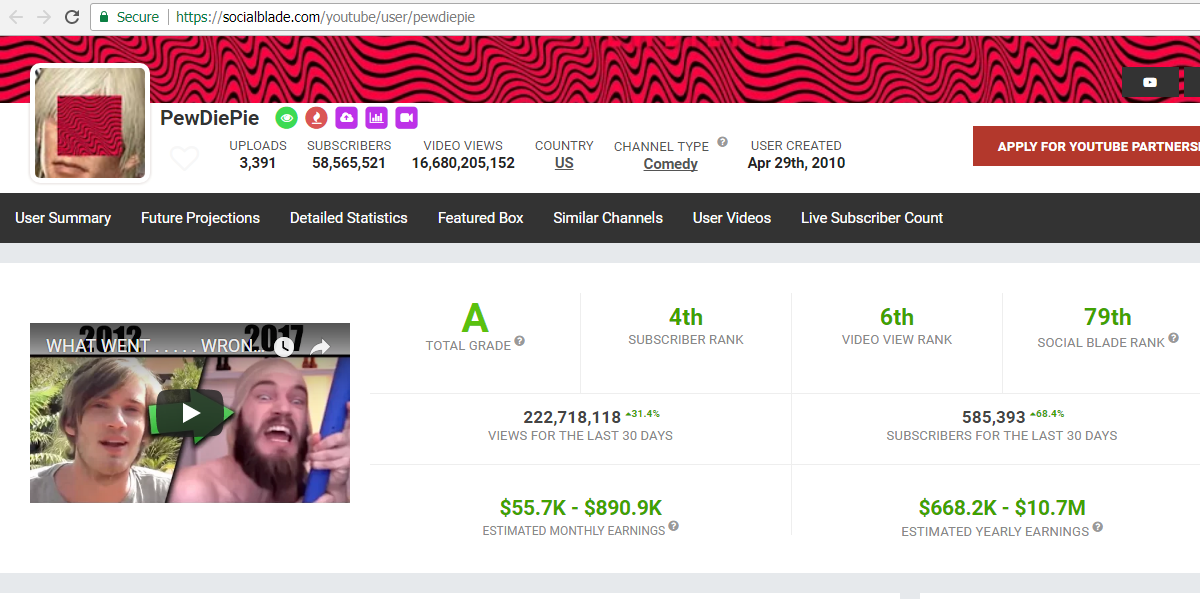Click Apply for YouTube Partnership button
The image size is (1200, 599).
coord(1086,146)
